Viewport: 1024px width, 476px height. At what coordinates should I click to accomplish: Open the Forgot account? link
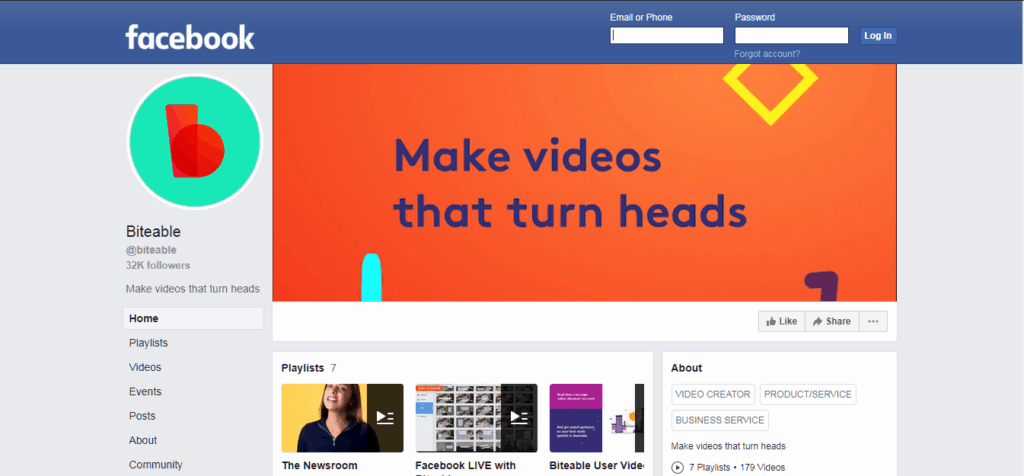[x=767, y=54]
